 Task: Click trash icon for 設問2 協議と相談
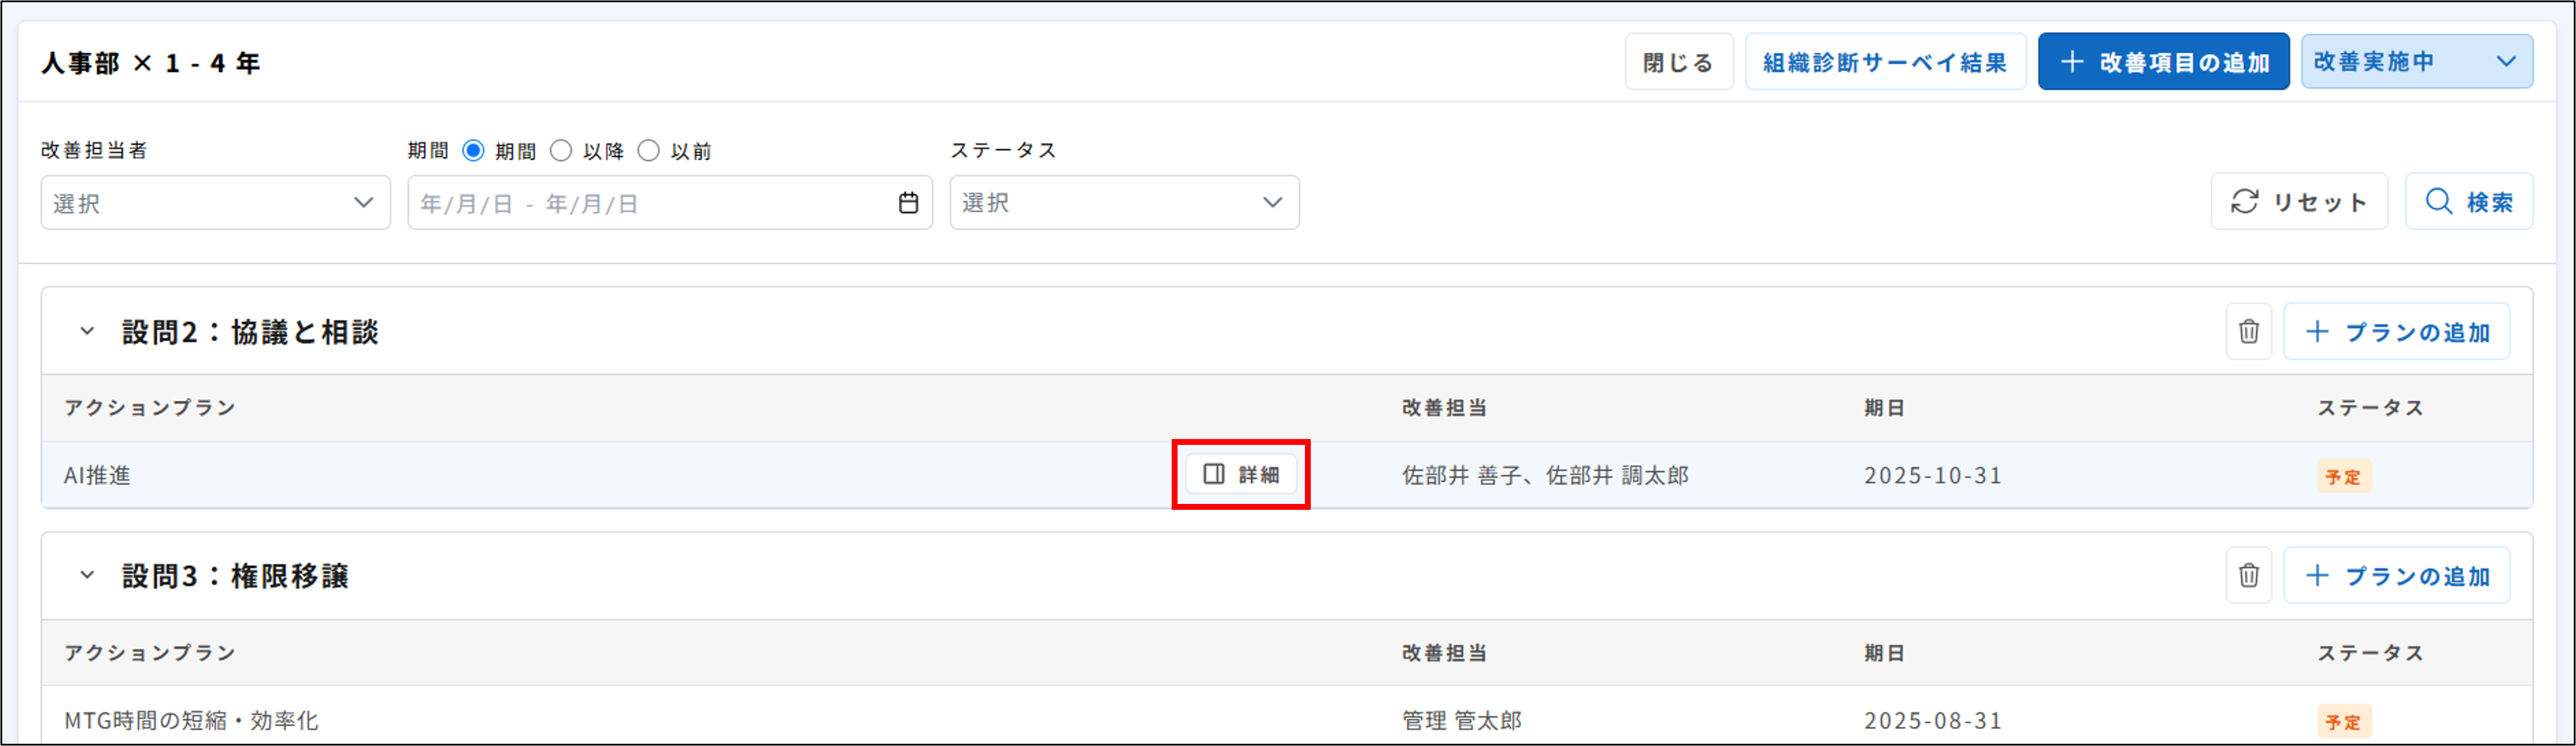(x=2248, y=331)
